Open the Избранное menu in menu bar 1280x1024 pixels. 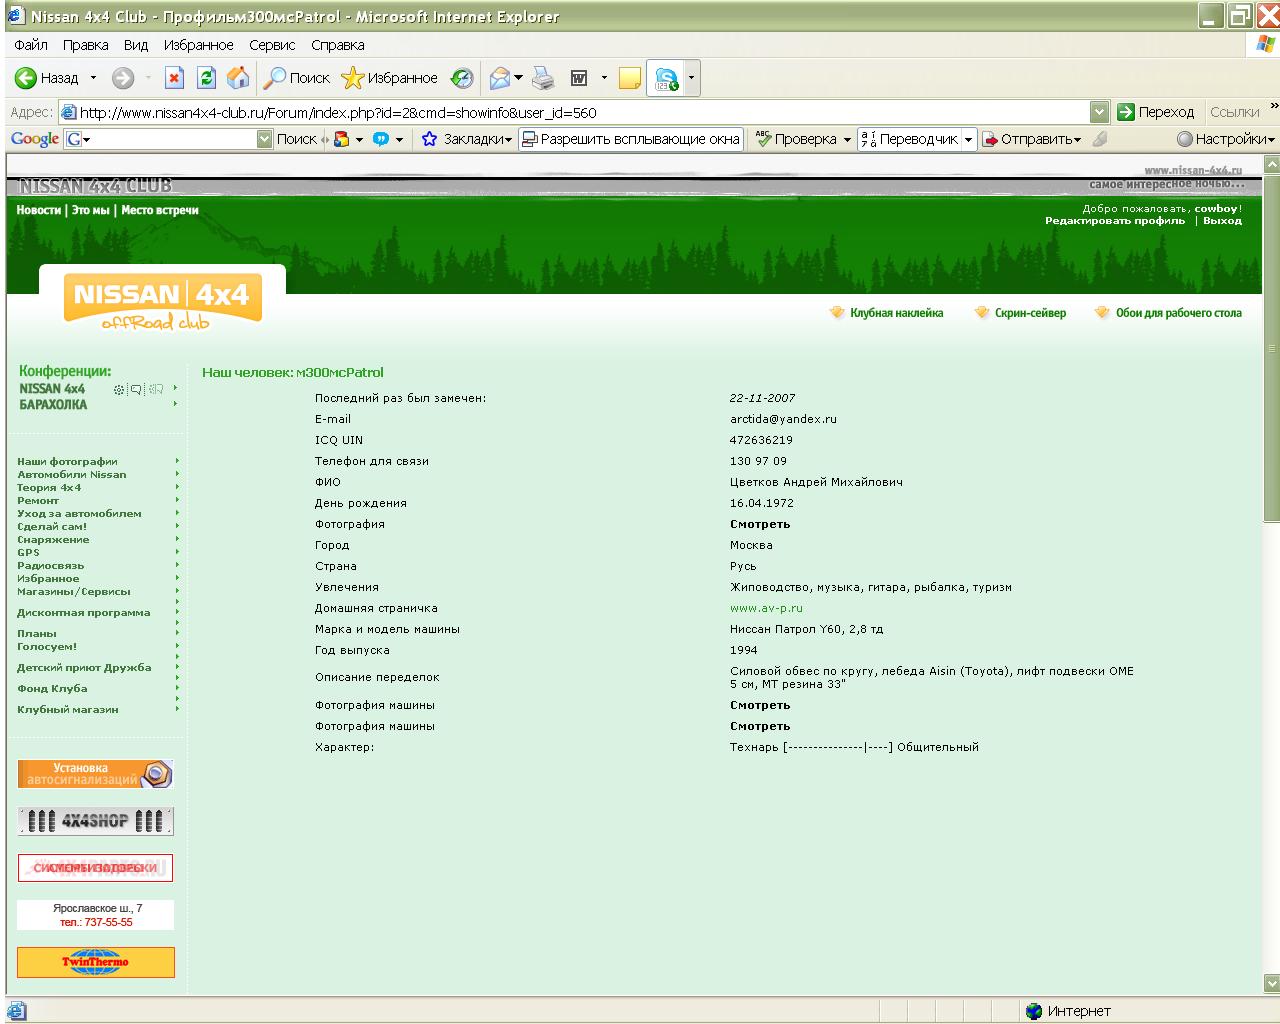point(198,45)
